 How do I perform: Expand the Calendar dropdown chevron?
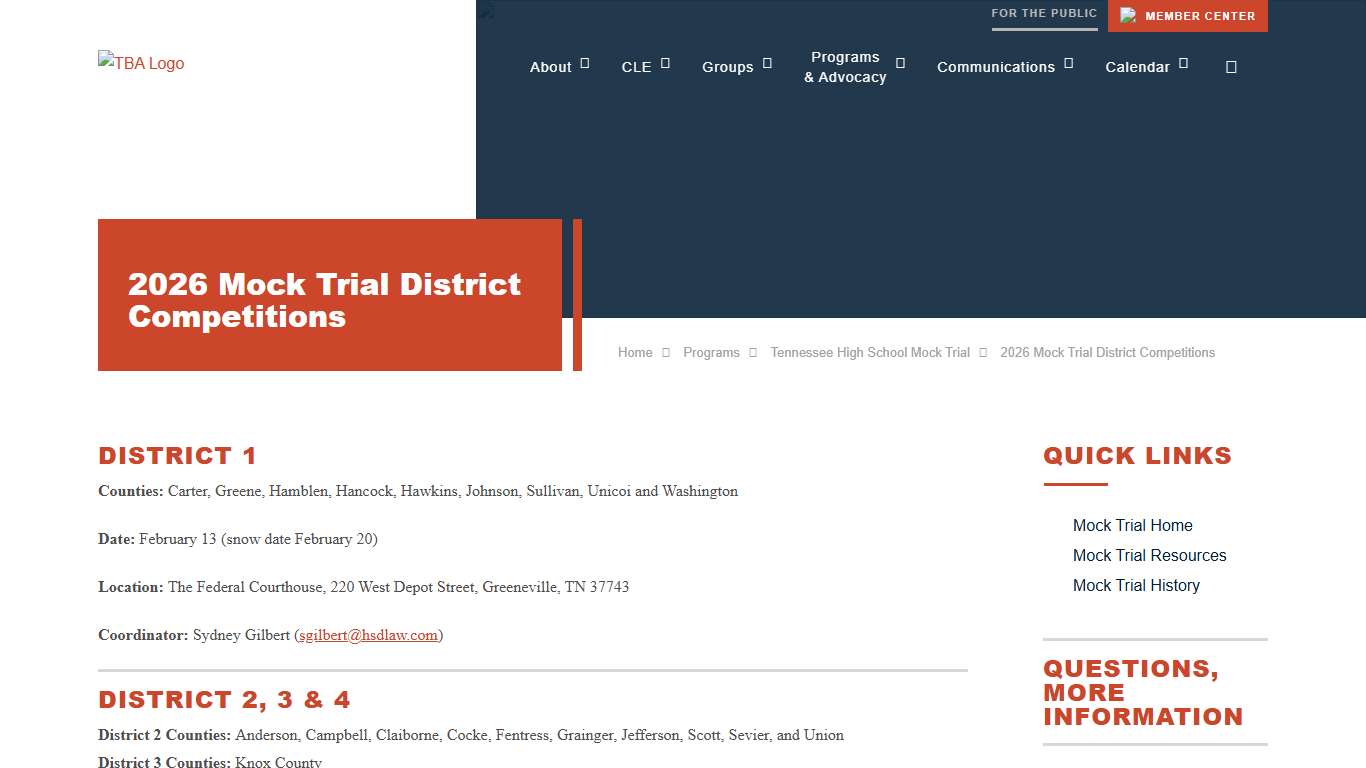pyautogui.click(x=1182, y=61)
